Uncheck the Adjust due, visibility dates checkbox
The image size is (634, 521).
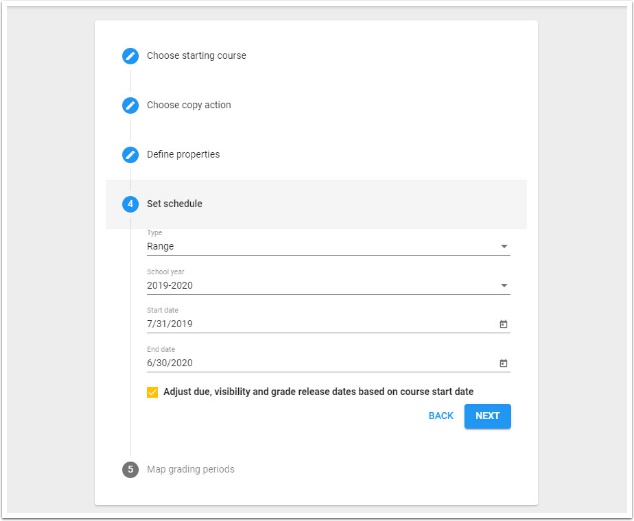(152, 392)
